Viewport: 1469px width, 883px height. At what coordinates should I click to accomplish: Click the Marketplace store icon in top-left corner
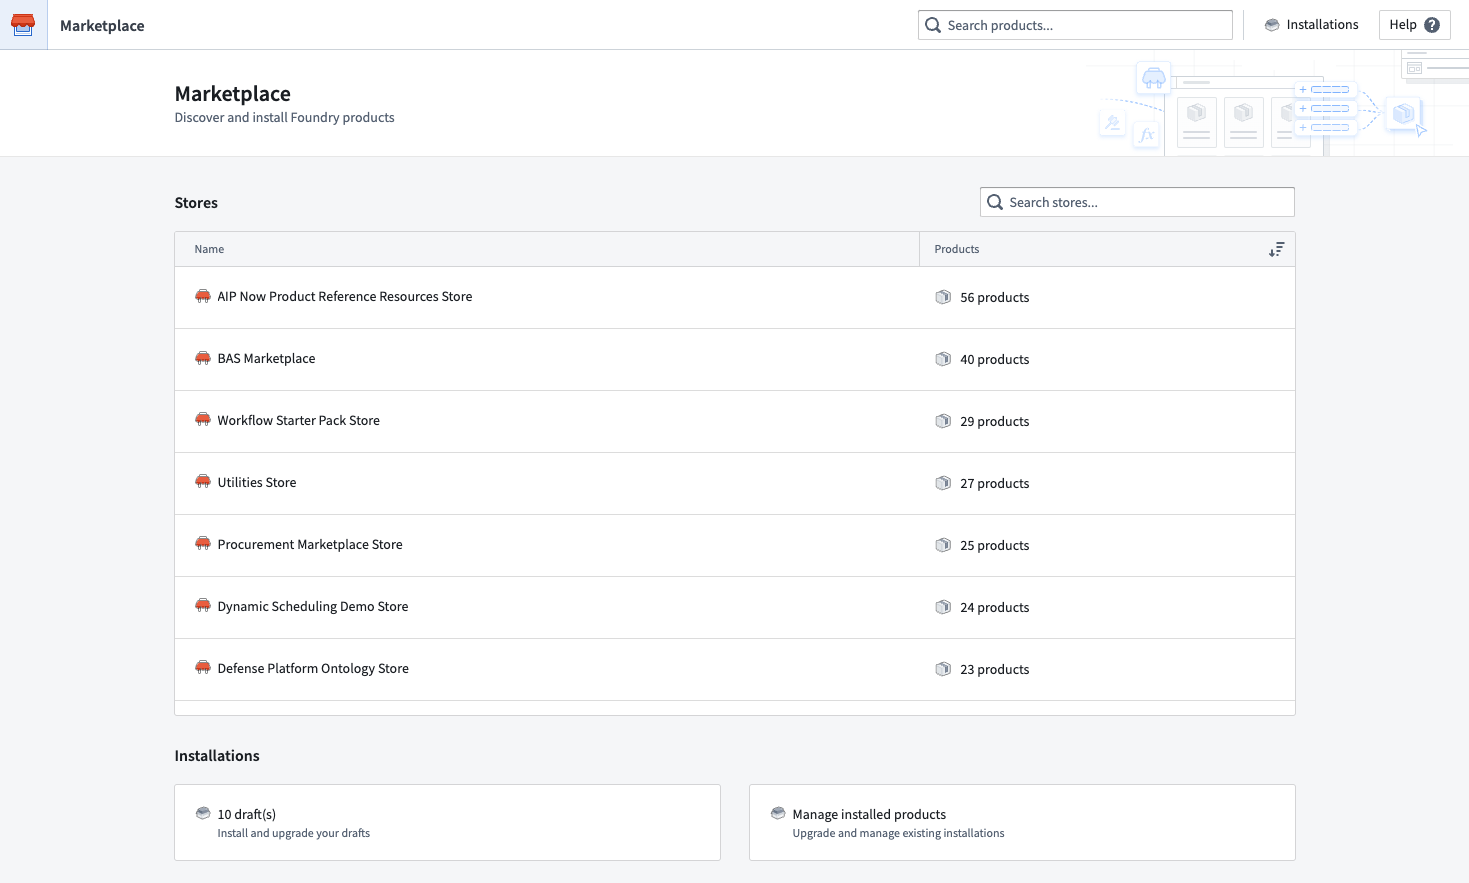pos(23,24)
